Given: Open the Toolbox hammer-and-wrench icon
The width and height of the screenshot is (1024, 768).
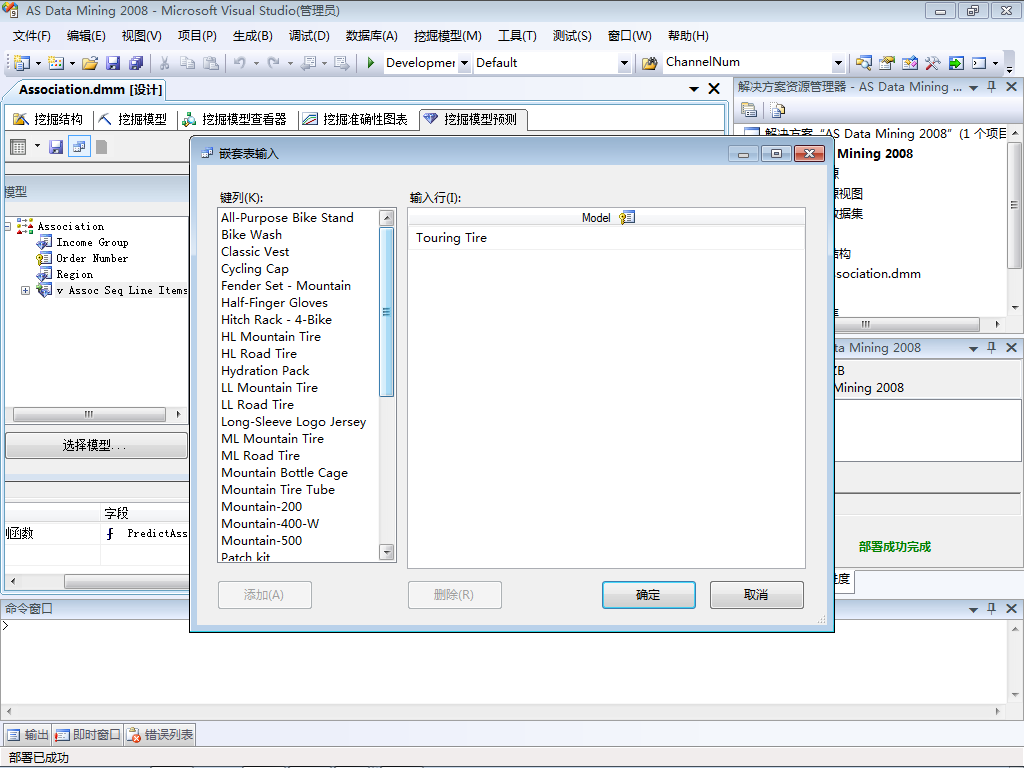Looking at the screenshot, I should pyautogui.click(x=932, y=63).
